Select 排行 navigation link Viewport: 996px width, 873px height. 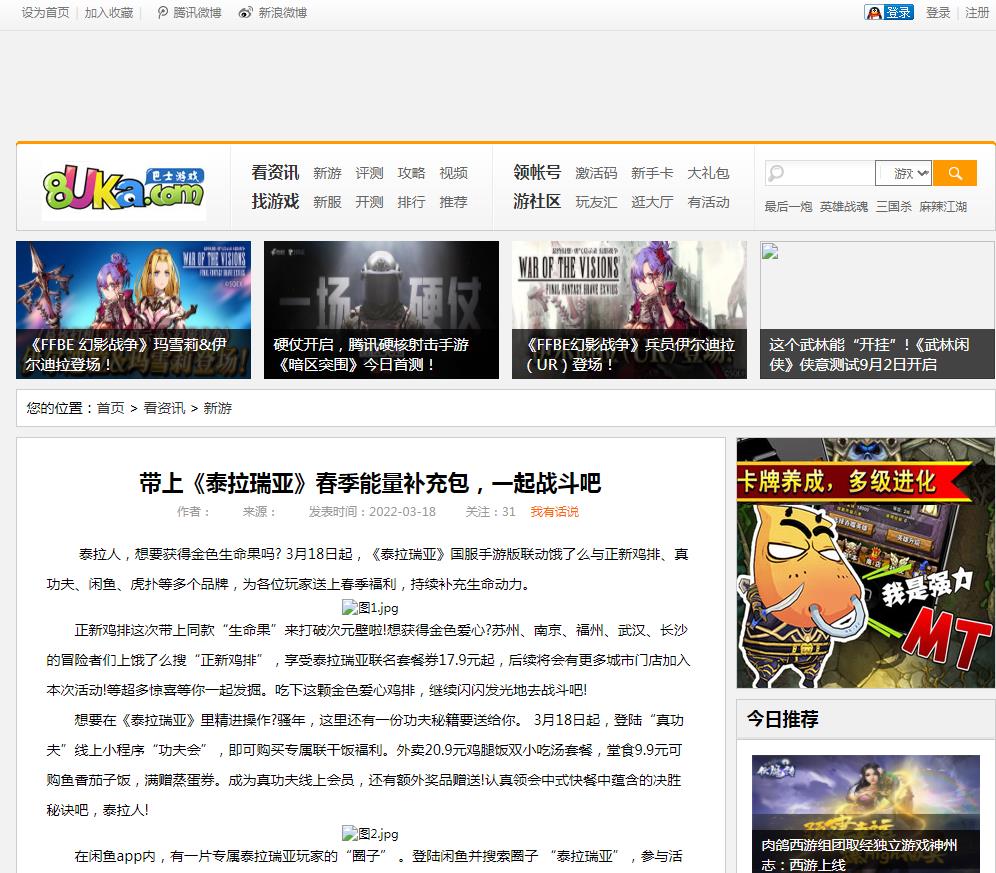click(411, 202)
